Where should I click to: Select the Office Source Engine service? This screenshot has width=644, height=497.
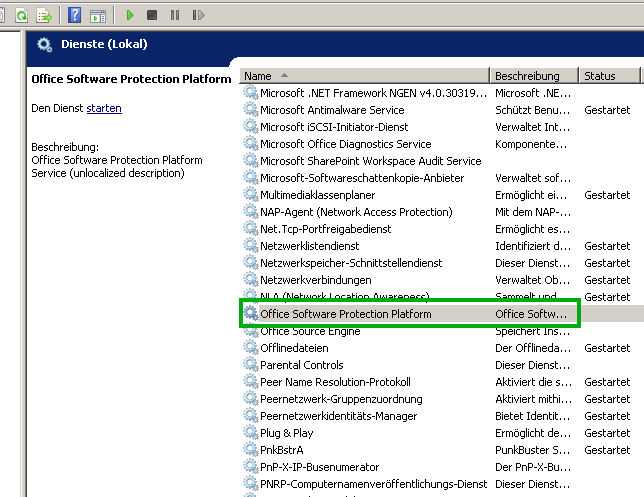click(310, 331)
